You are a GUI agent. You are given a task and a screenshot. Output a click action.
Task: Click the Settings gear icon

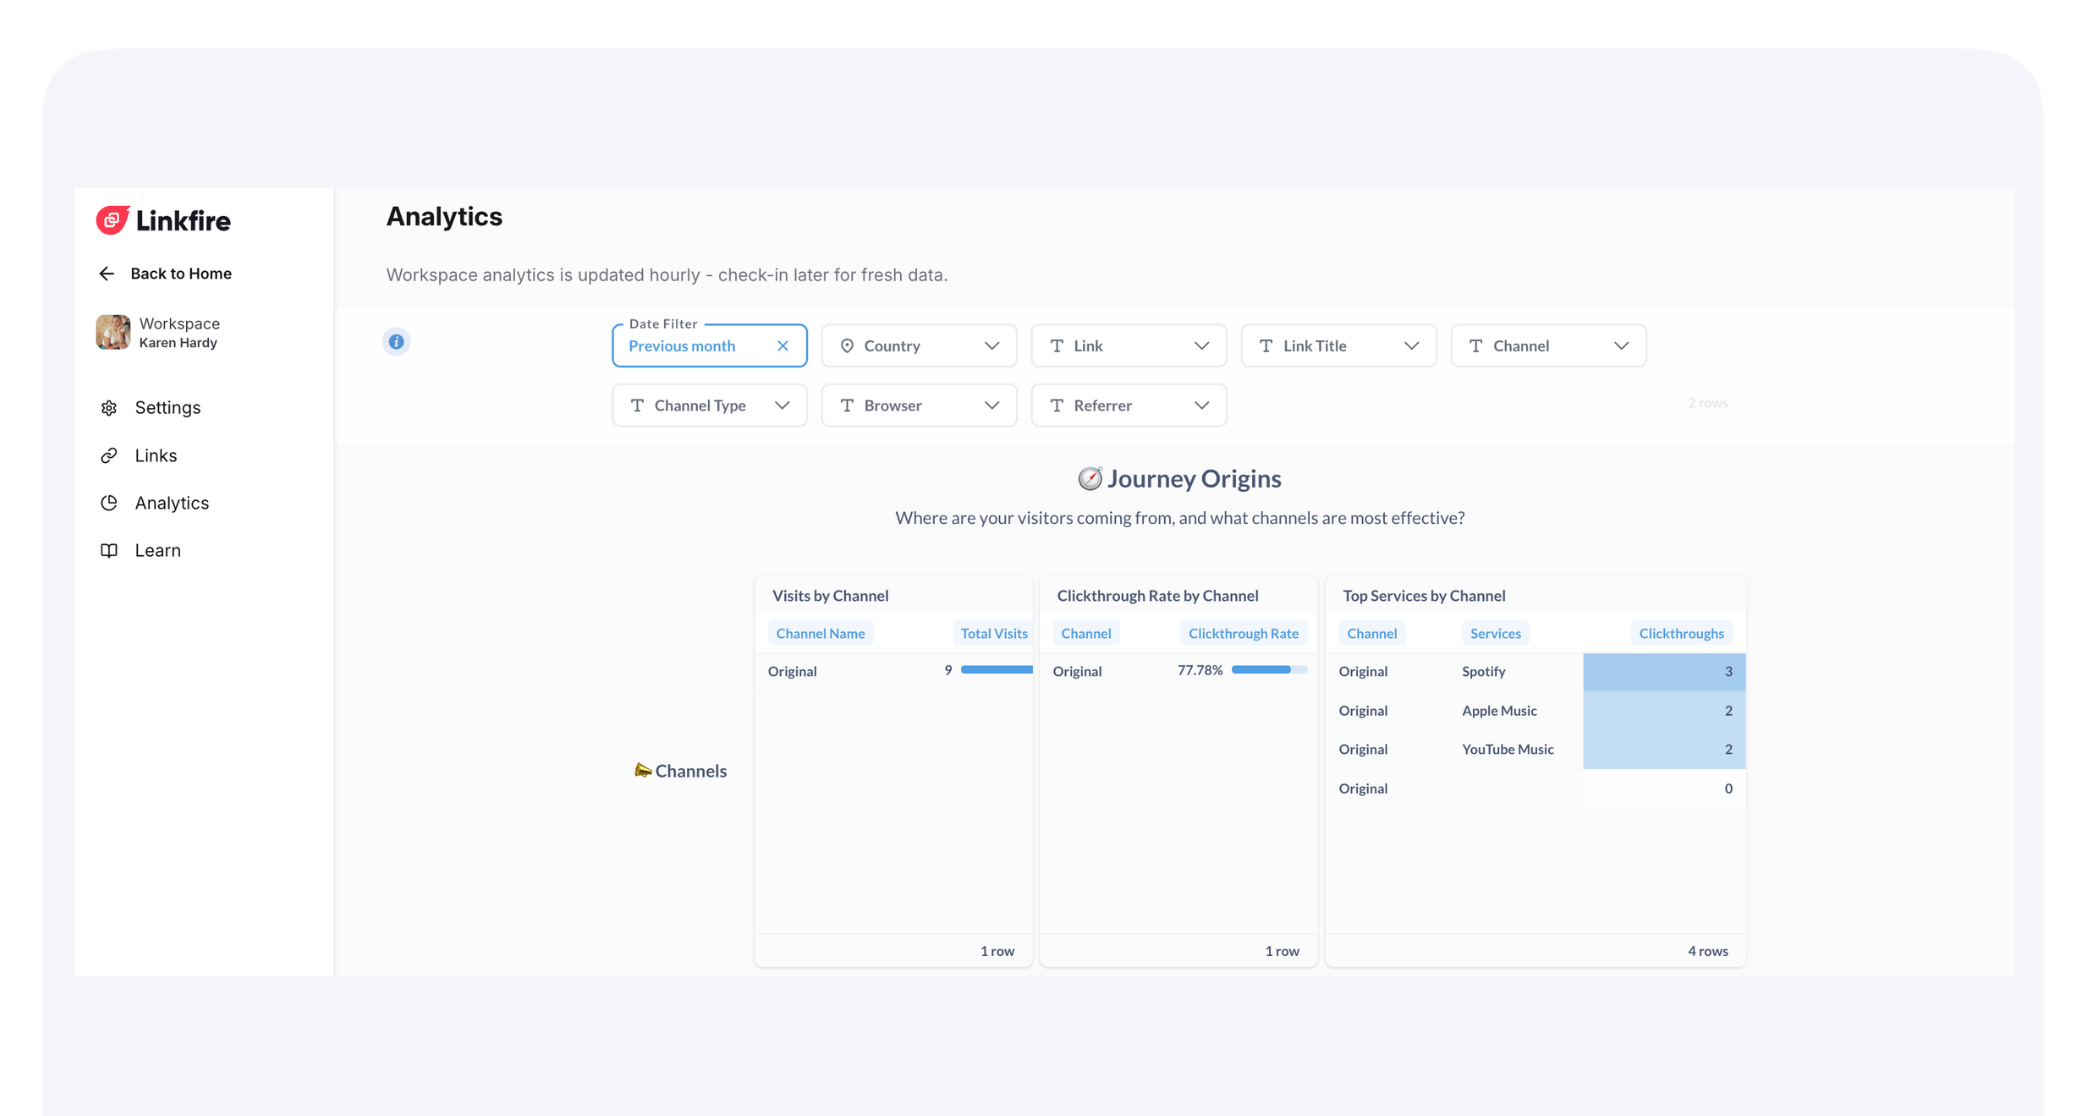tap(109, 408)
